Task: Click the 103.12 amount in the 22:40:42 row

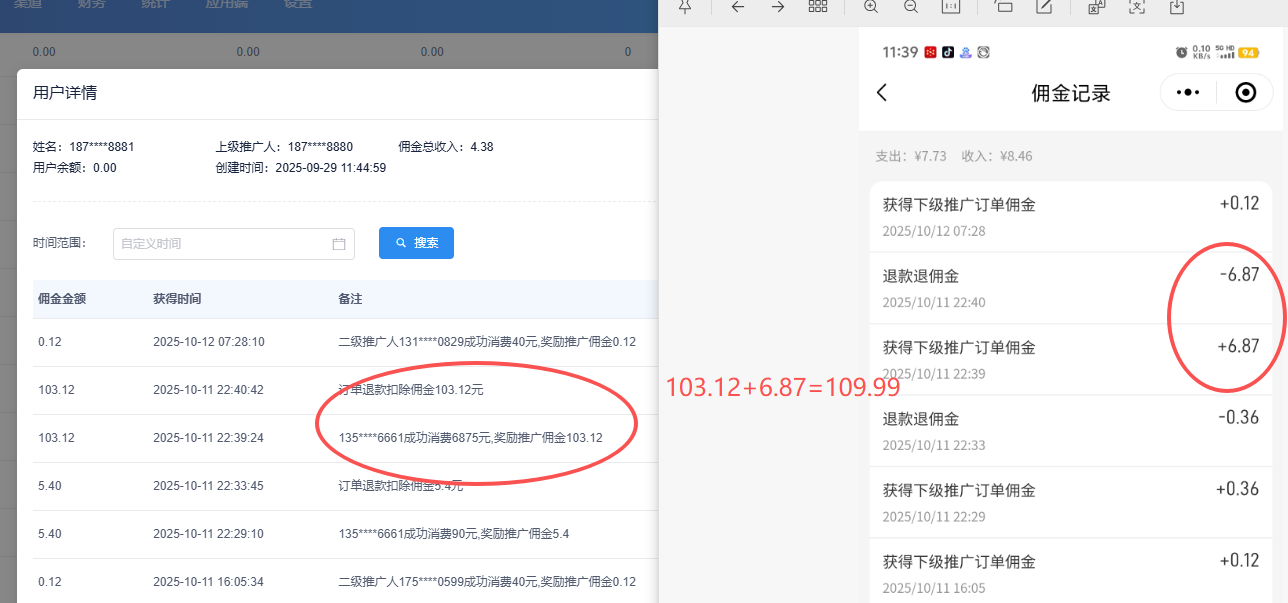Action: tap(56, 390)
